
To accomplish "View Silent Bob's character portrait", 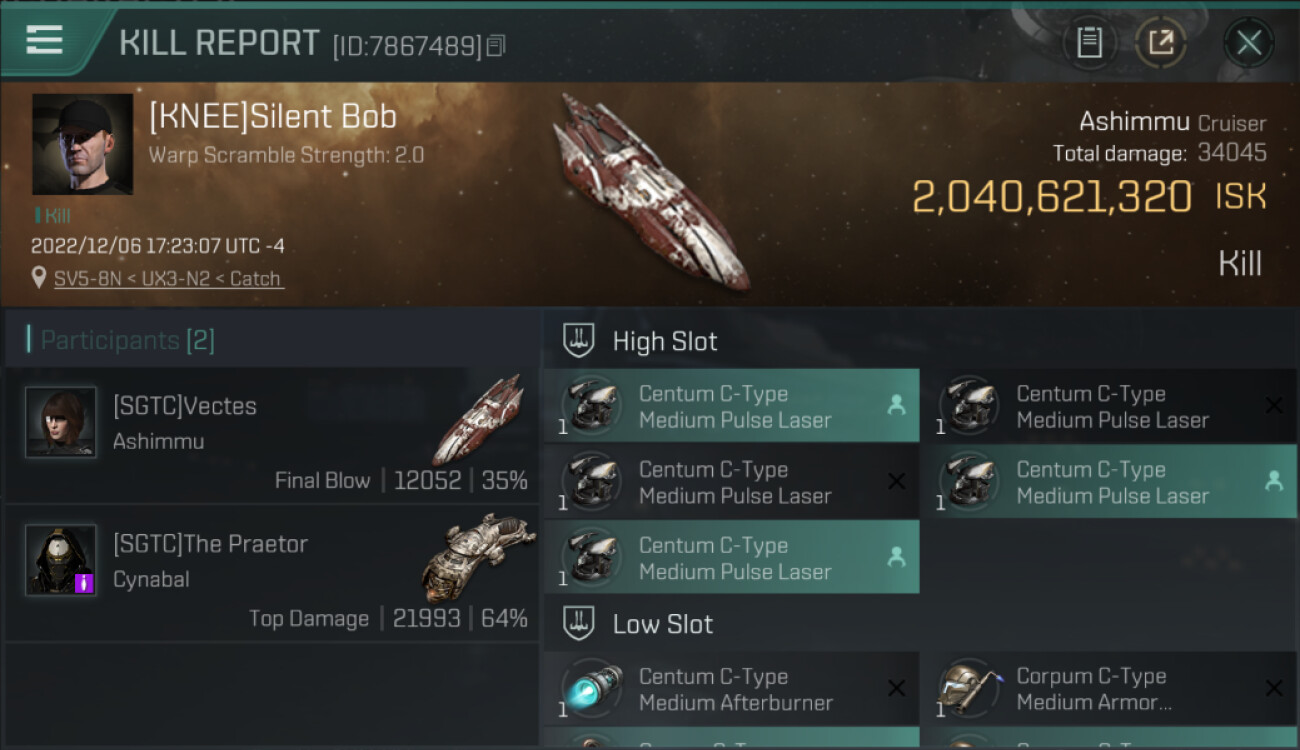I will pos(82,144).
